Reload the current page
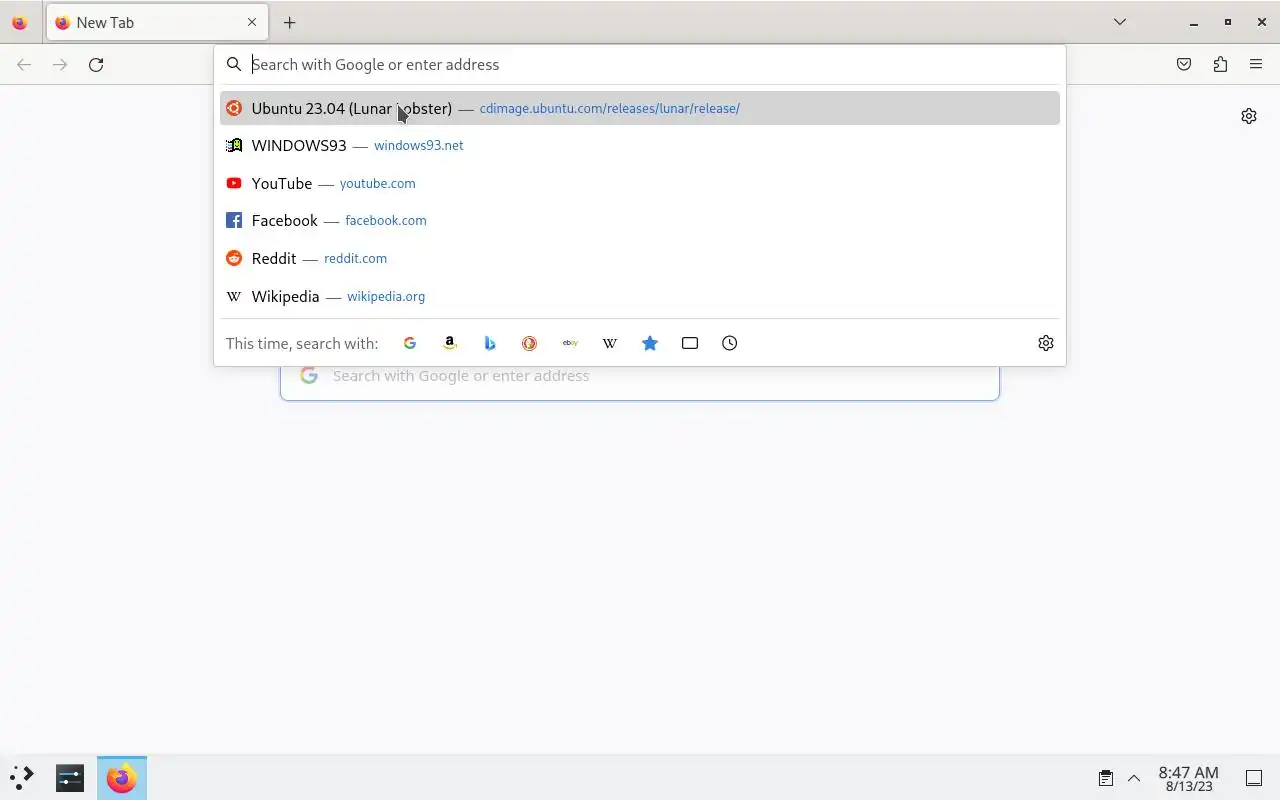Viewport: 1280px width, 800px height. click(96, 64)
